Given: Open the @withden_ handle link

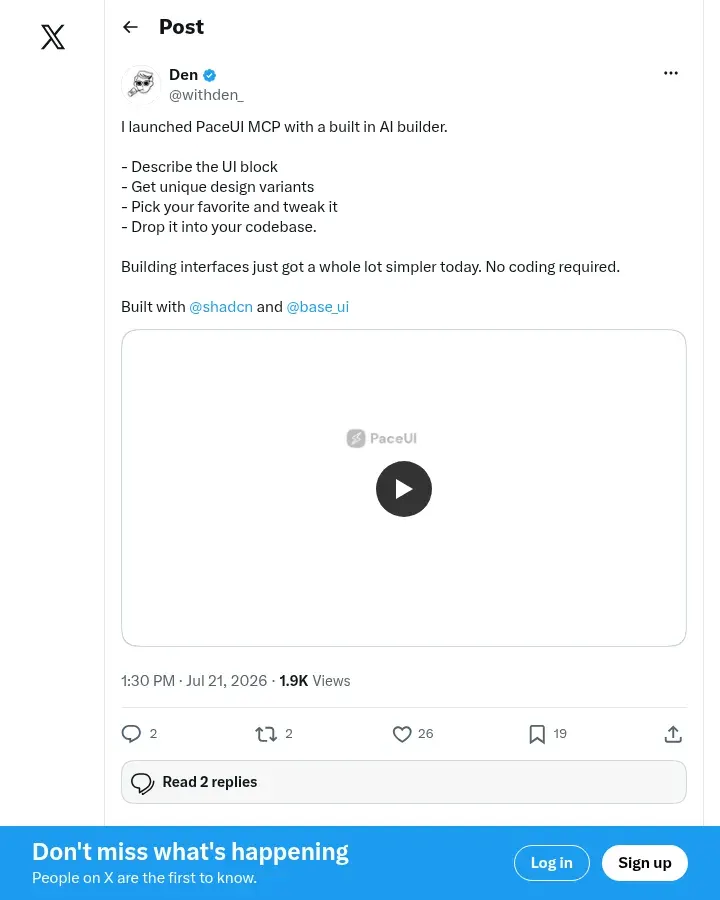Looking at the screenshot, I should point(206,95).
